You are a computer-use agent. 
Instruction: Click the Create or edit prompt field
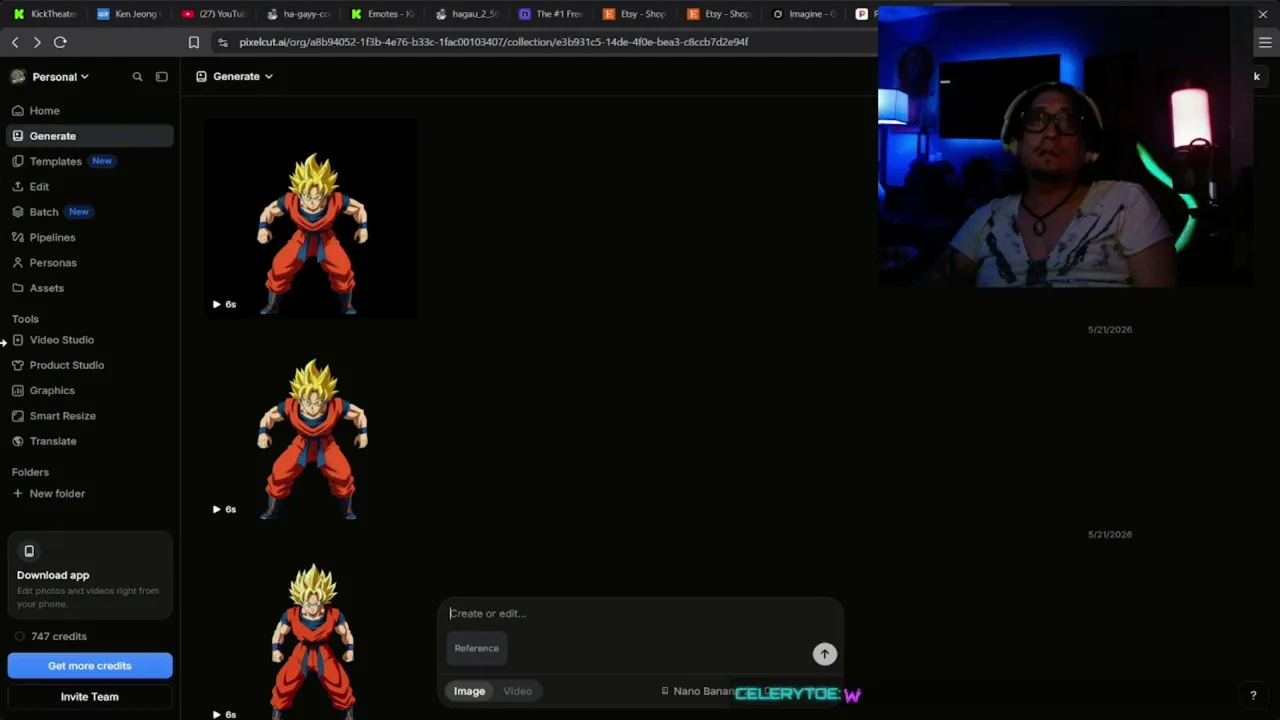point(640,614)
